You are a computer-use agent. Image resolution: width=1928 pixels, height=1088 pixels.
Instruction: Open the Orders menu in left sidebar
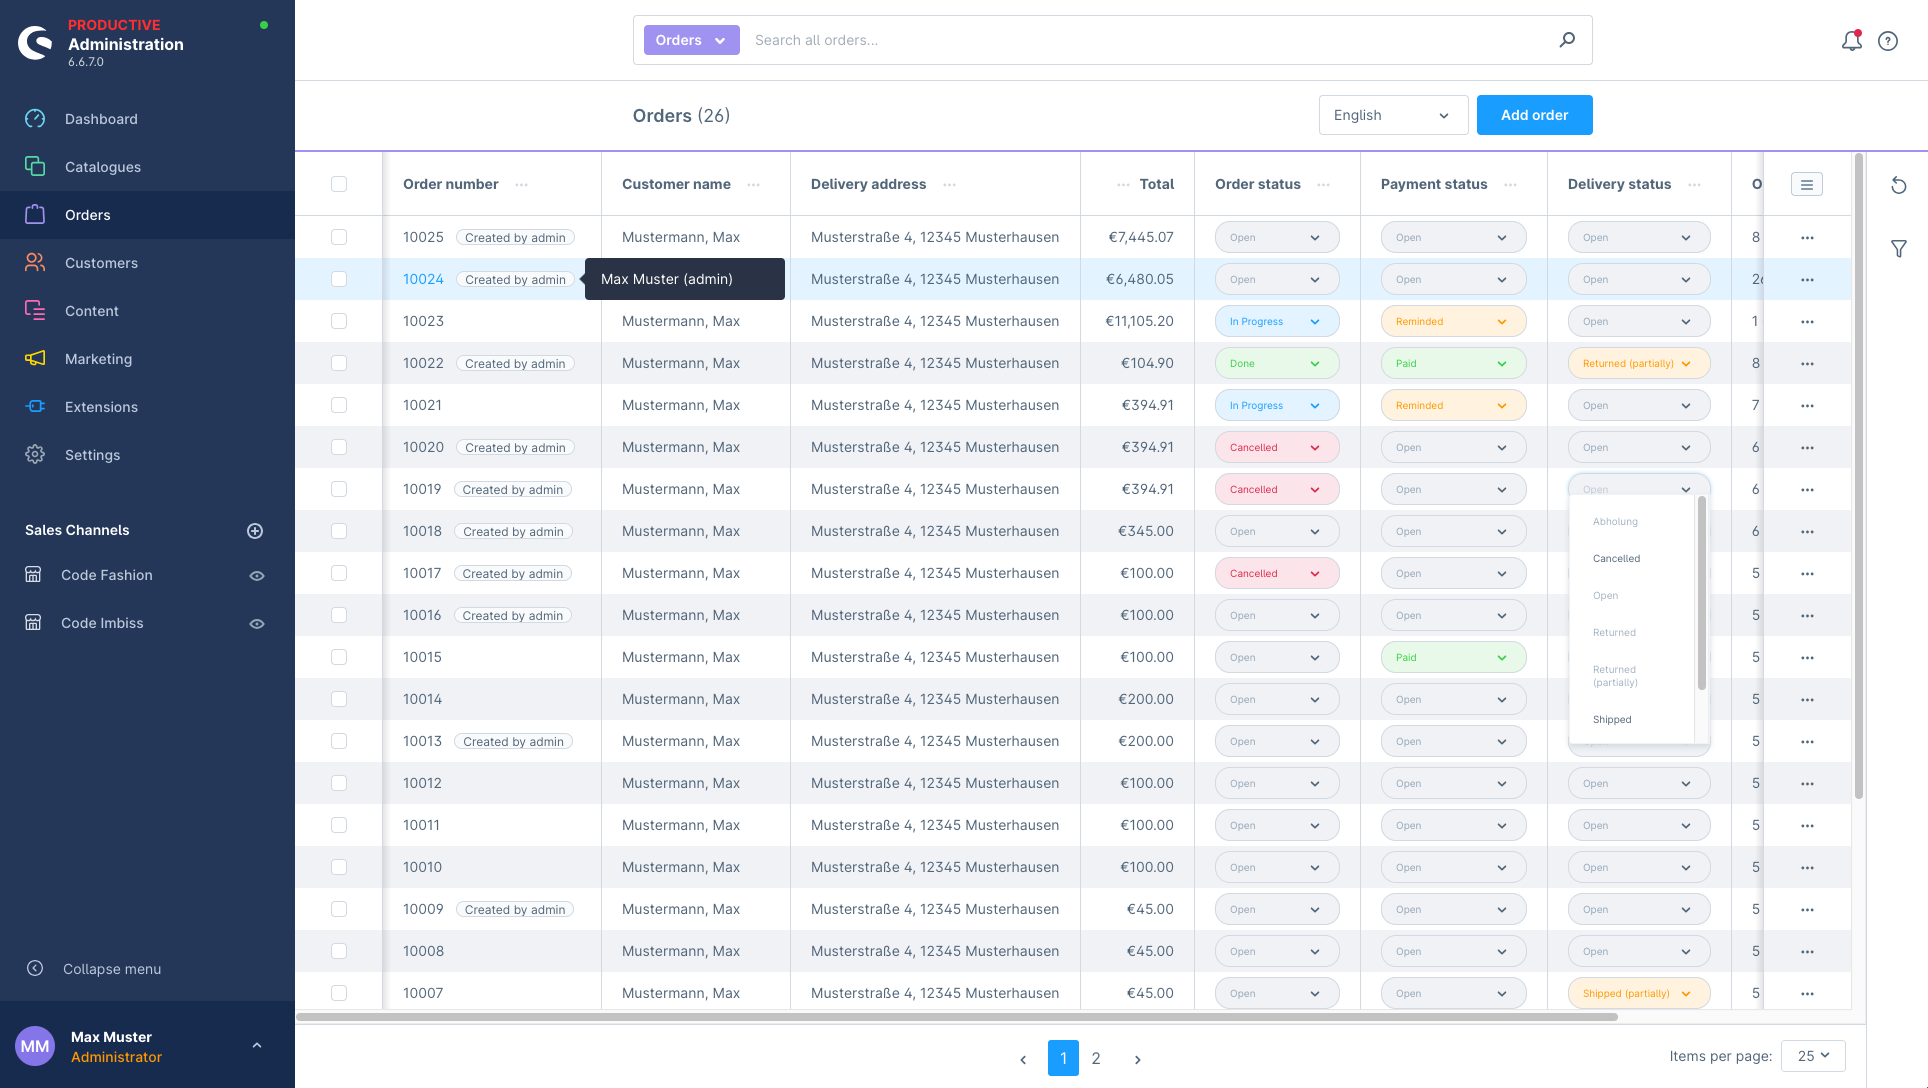89,213
